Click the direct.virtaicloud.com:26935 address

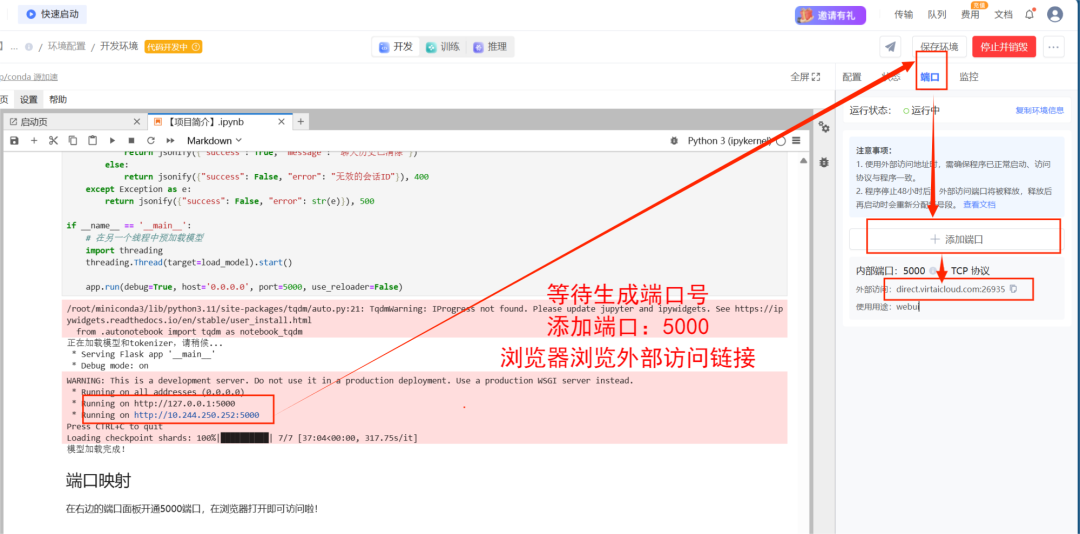coord(951,289)
